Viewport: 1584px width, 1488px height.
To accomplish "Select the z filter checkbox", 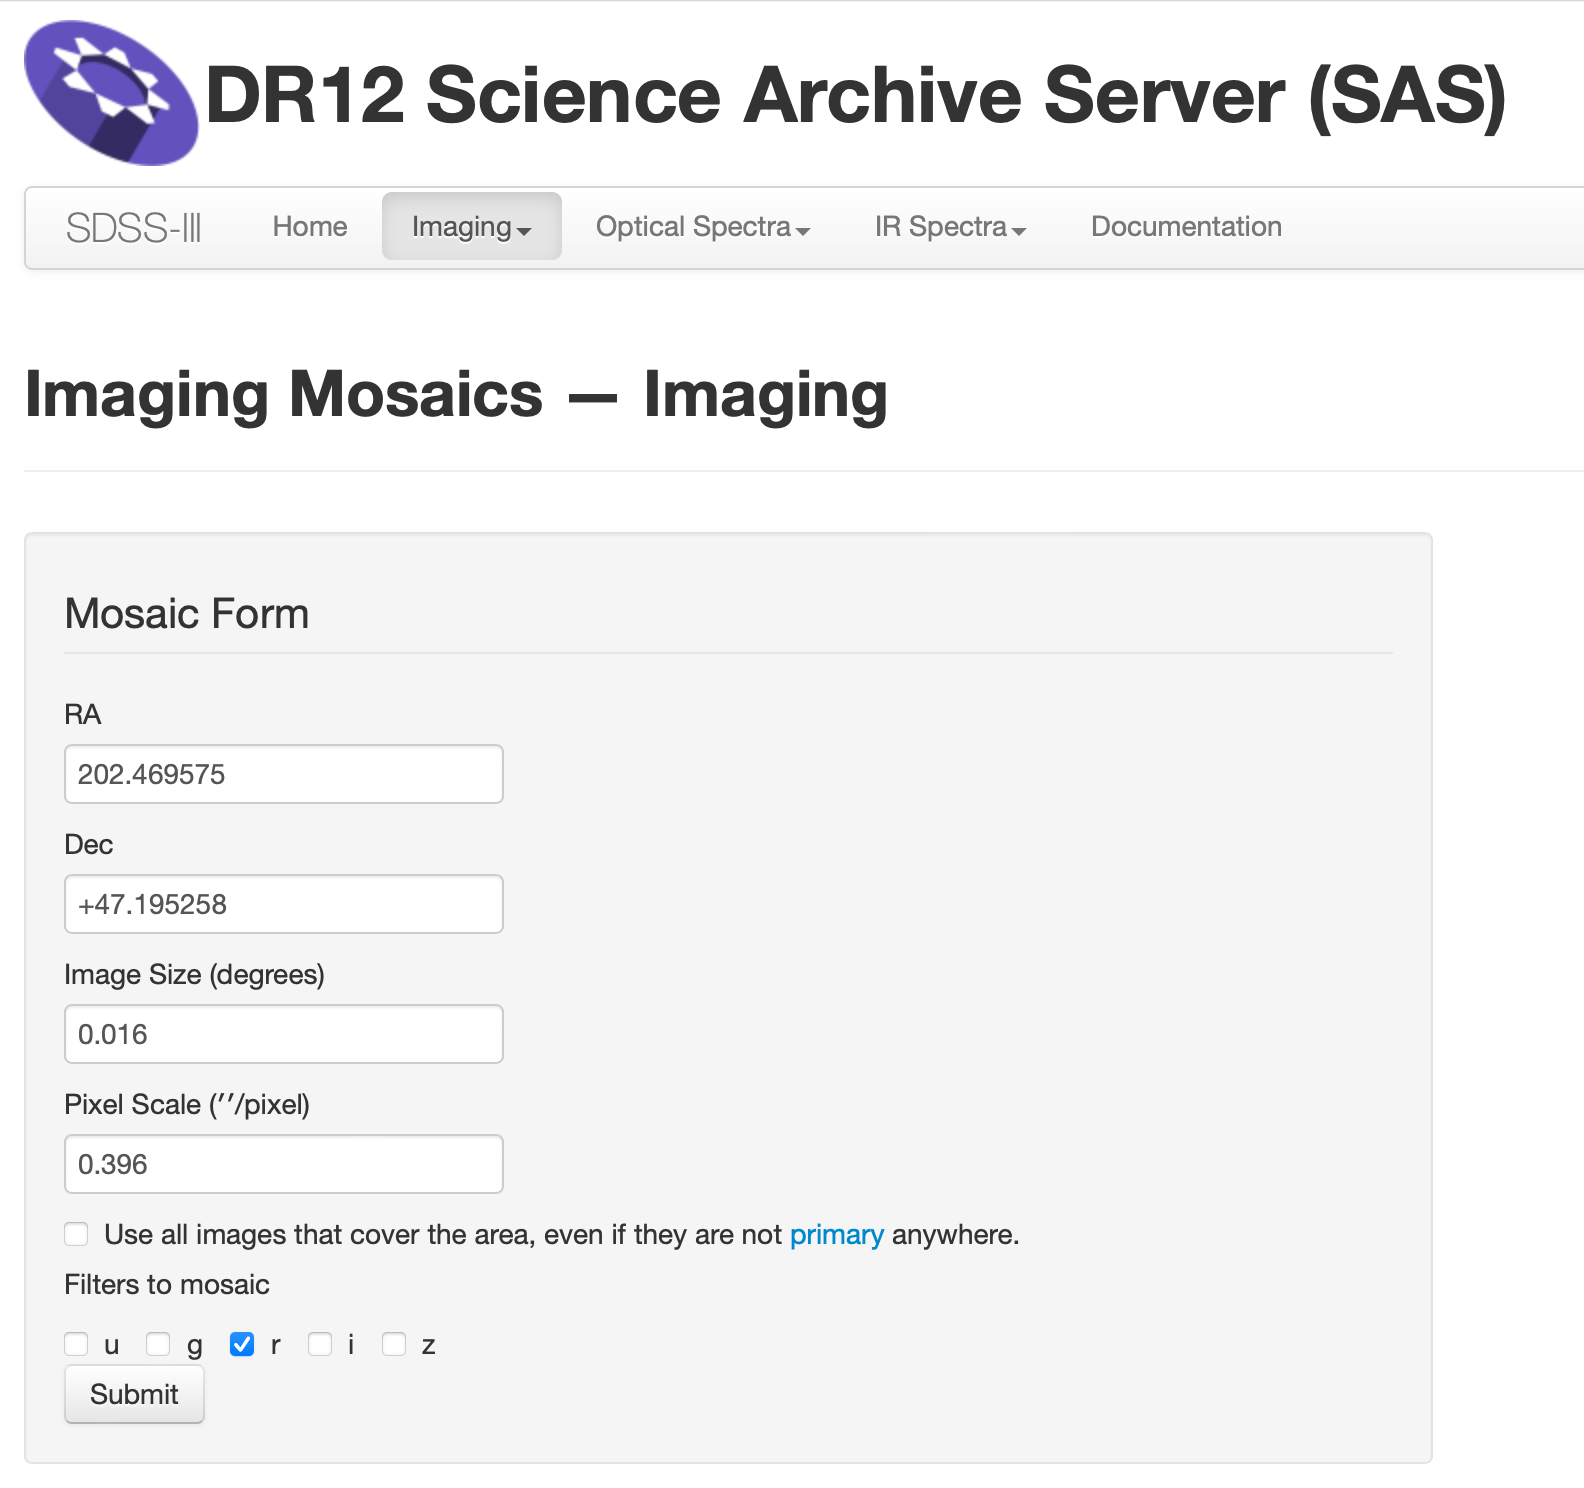I will [x=394, y=1344].
